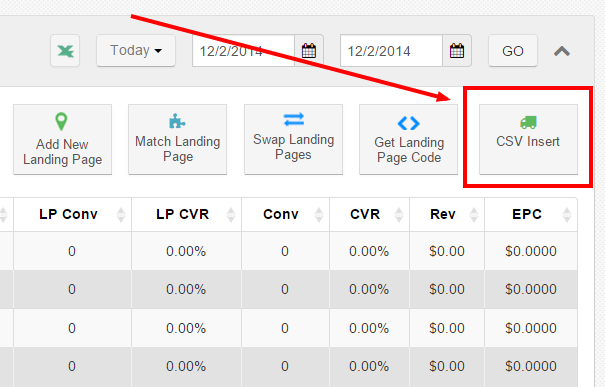Click the end date input field

click(x=391, y=51)
